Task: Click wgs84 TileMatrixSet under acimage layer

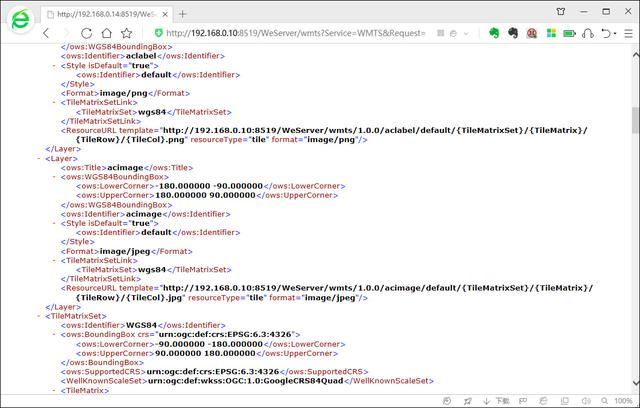Action: [152, 270]
